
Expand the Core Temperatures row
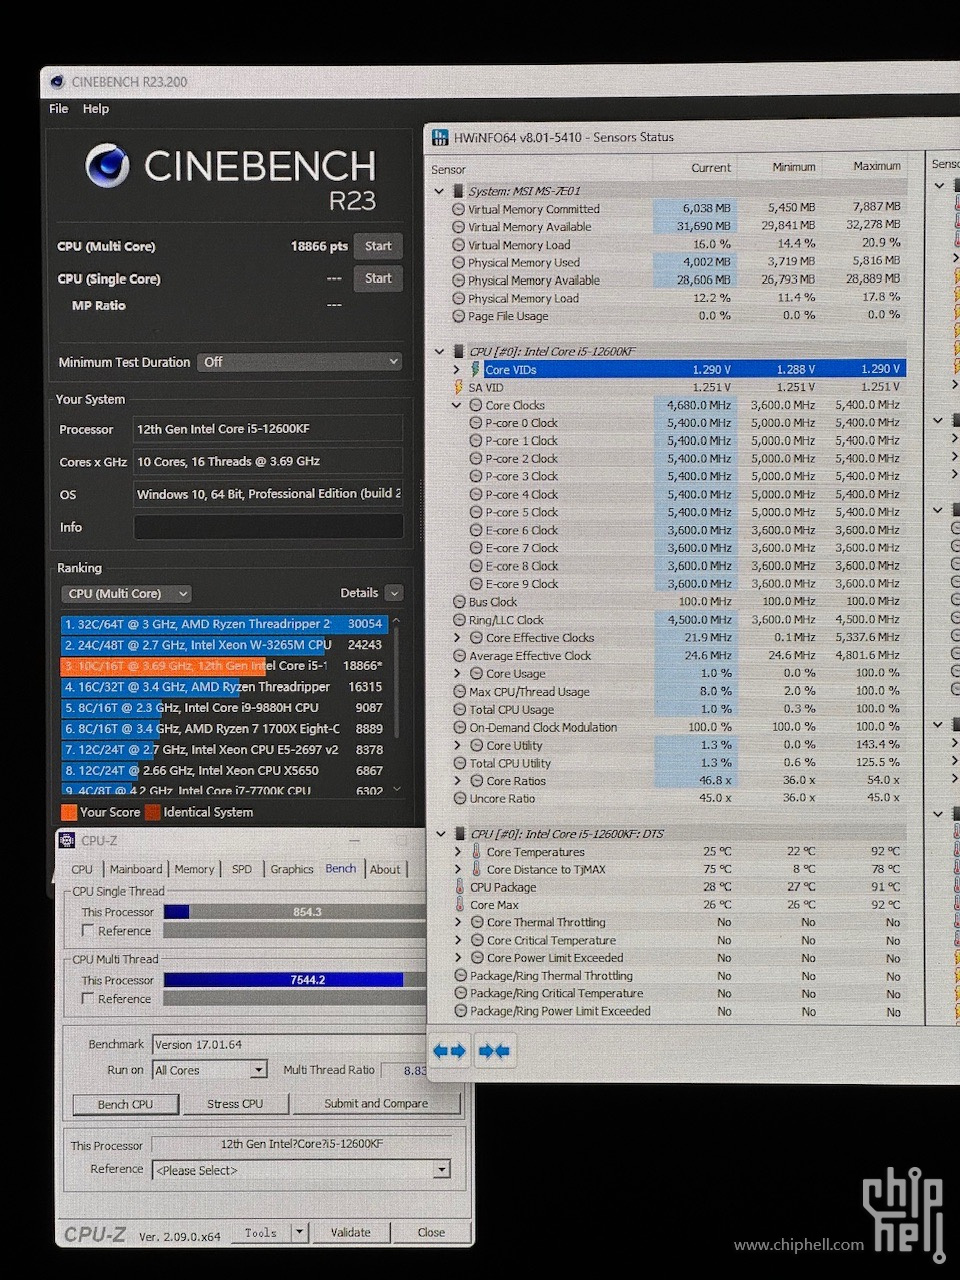pyautogui.click(x=458, y=852)
